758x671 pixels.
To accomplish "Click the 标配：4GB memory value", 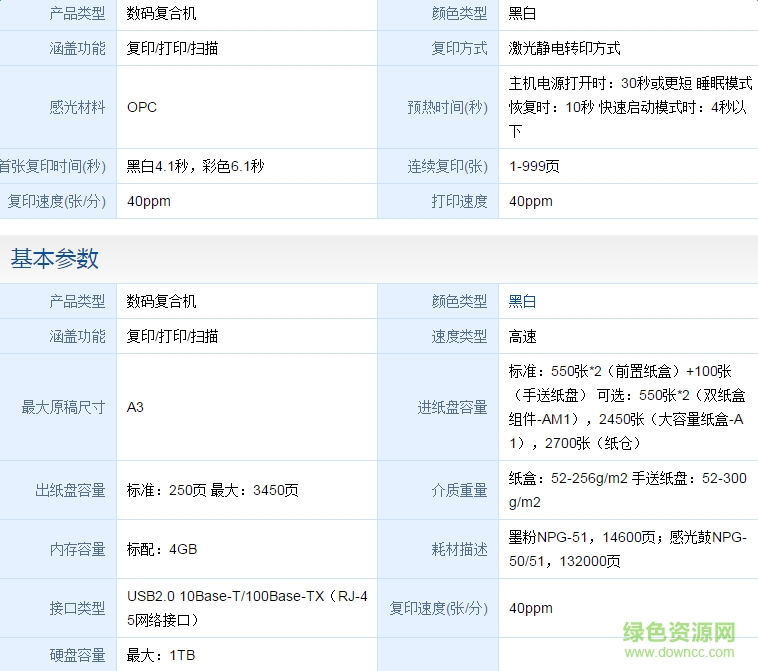I will pos(162,549).
